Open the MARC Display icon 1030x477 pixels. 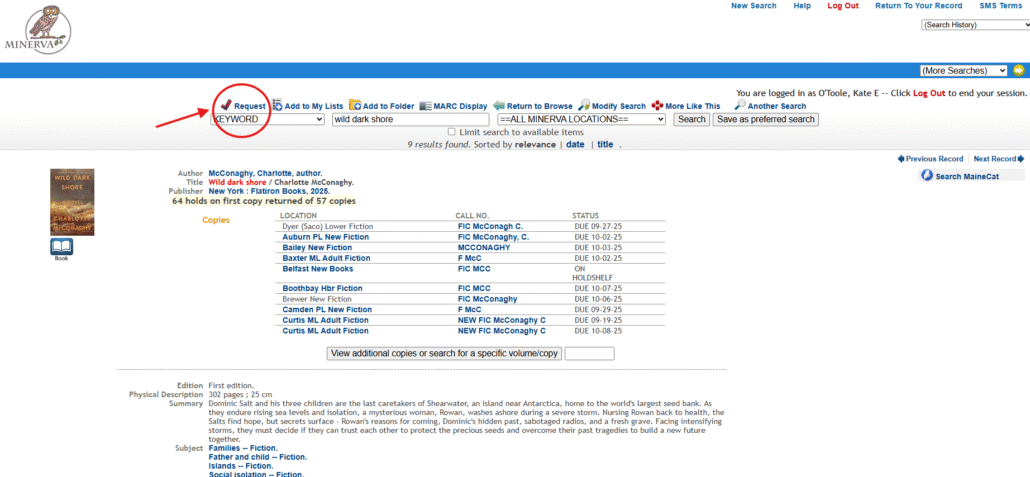coord(425,105)
